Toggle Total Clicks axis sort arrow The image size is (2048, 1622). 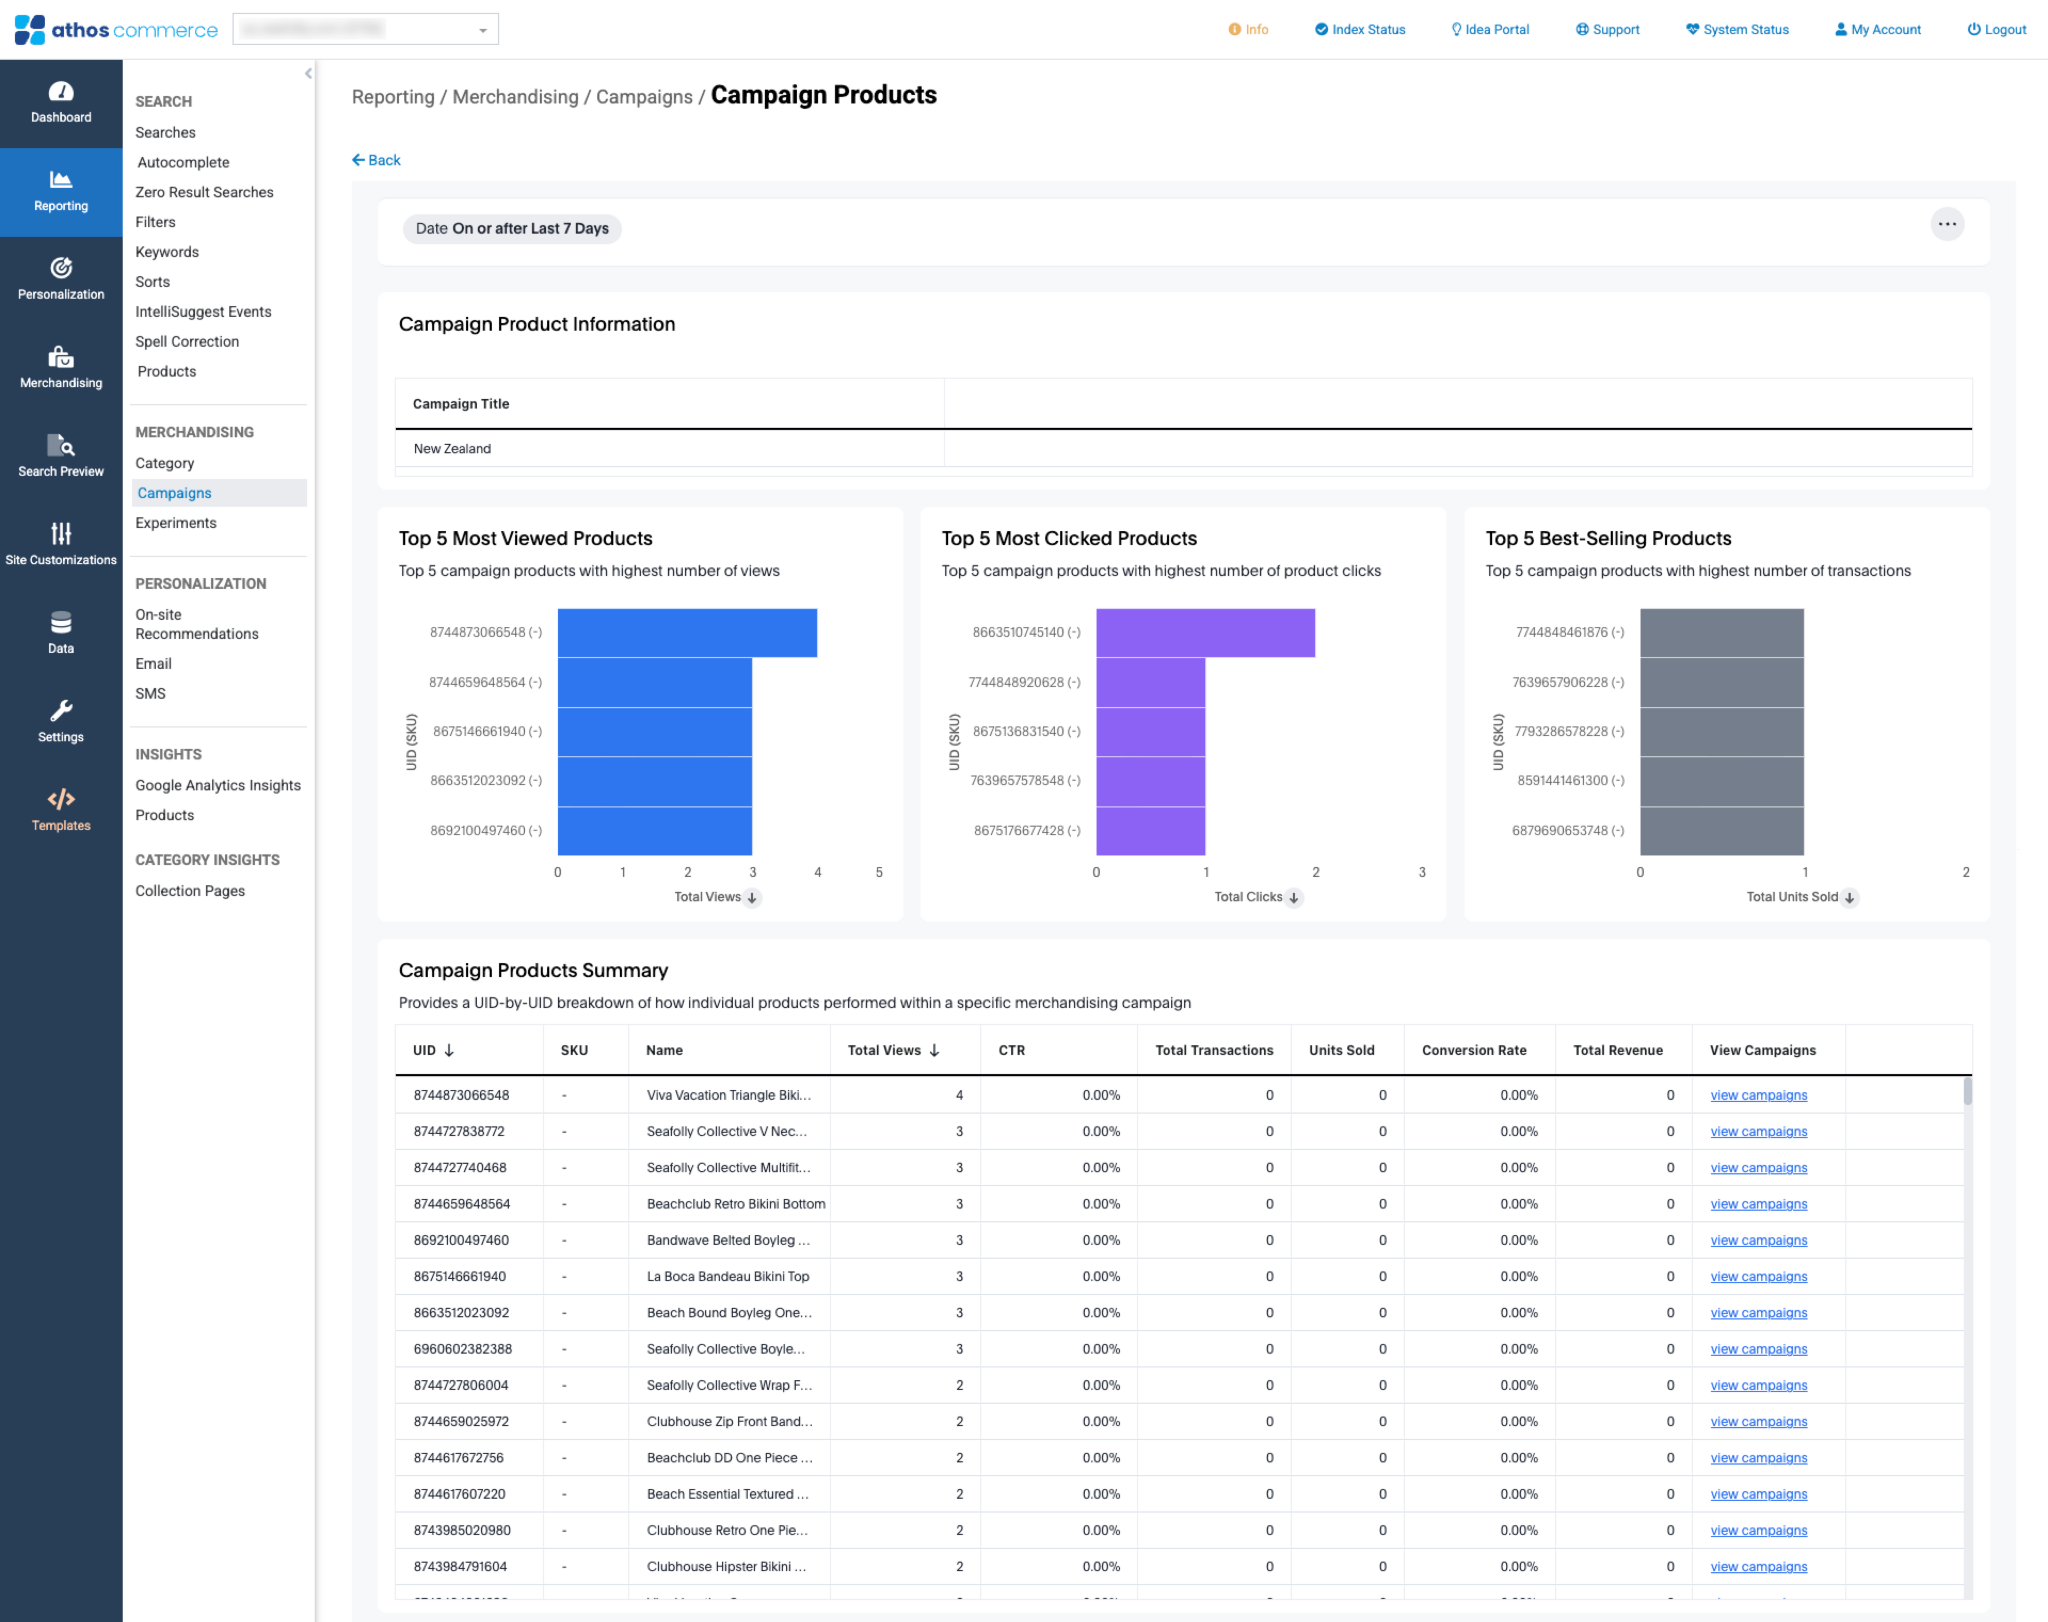pyautogui.click(x=1294, y=898)
